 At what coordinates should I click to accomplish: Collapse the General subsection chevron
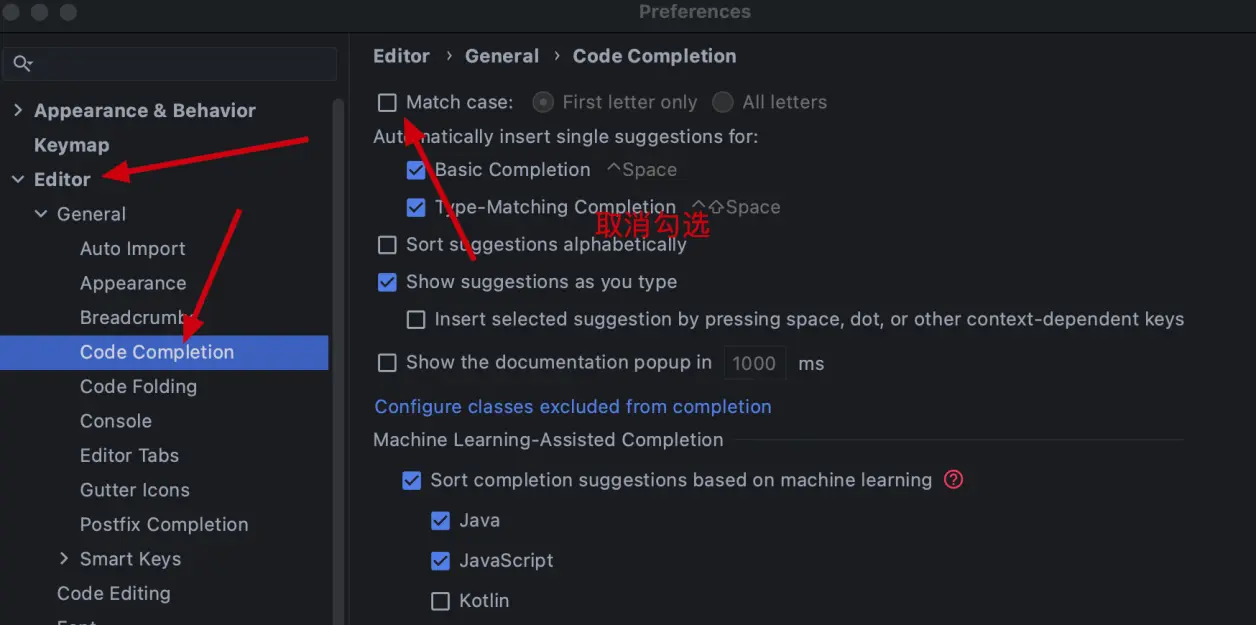coord(41,214)
